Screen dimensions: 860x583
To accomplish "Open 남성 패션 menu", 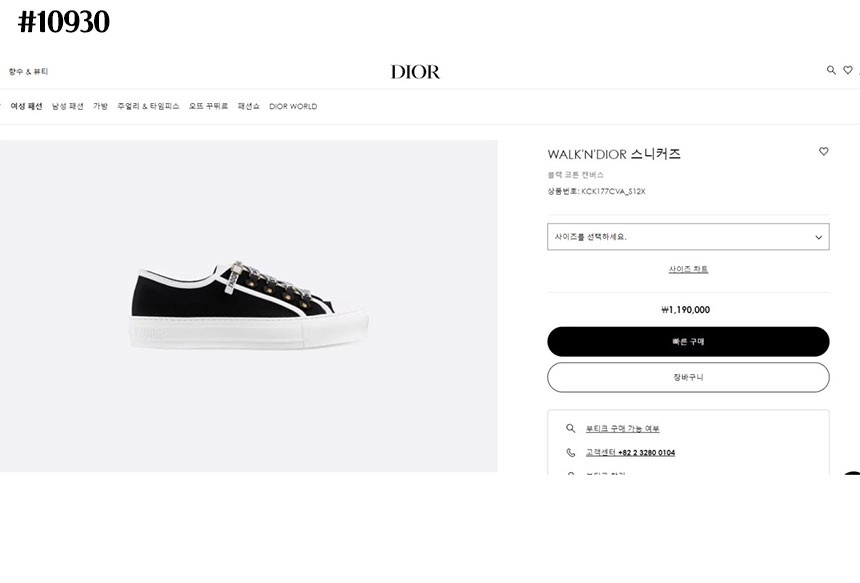I will (68, 106).
